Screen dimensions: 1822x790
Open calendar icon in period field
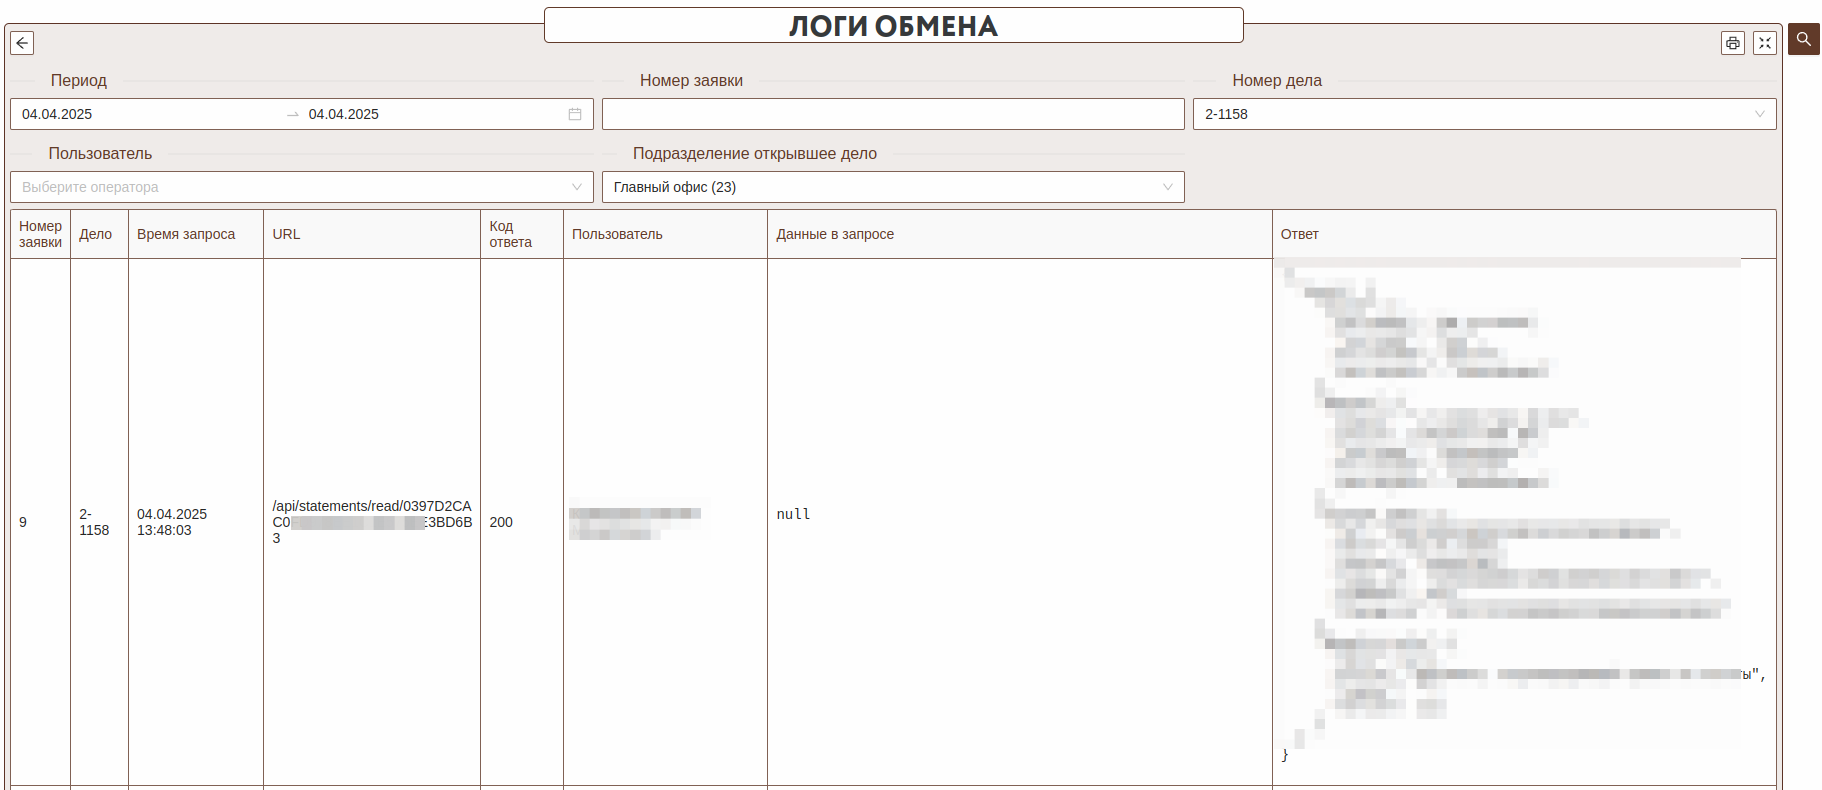pos(575,114)
